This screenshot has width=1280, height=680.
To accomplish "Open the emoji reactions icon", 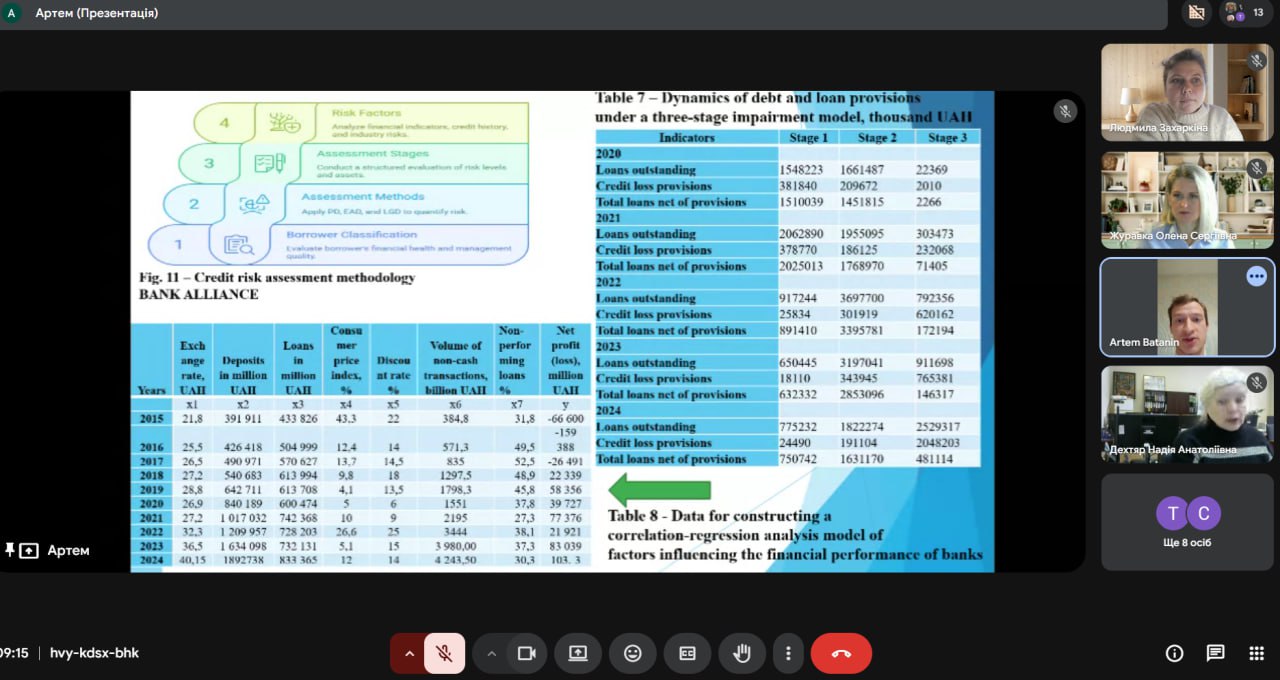I will (632, 653).
